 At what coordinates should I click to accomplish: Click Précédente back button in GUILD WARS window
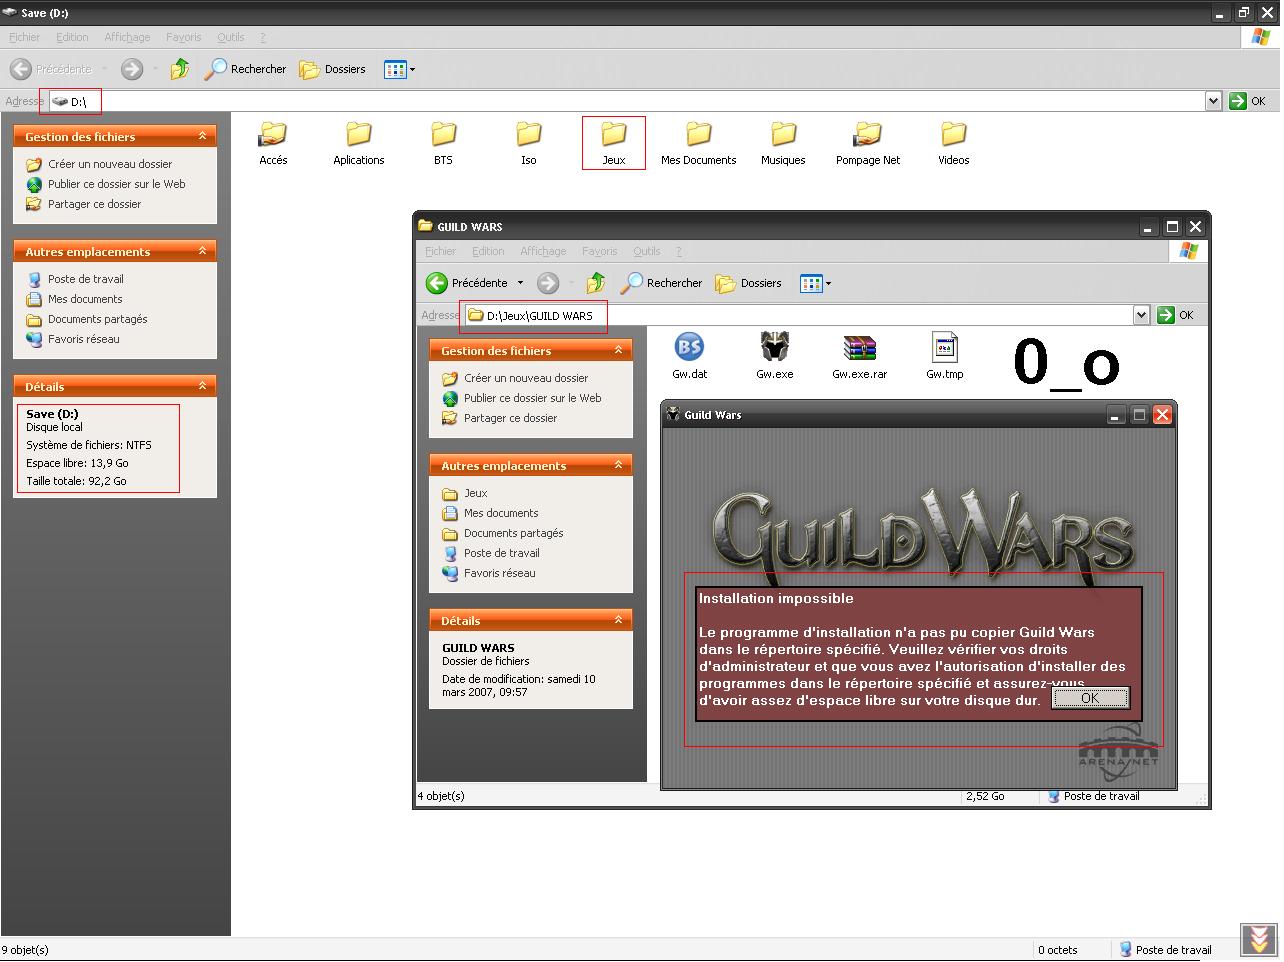coord(467,283)
